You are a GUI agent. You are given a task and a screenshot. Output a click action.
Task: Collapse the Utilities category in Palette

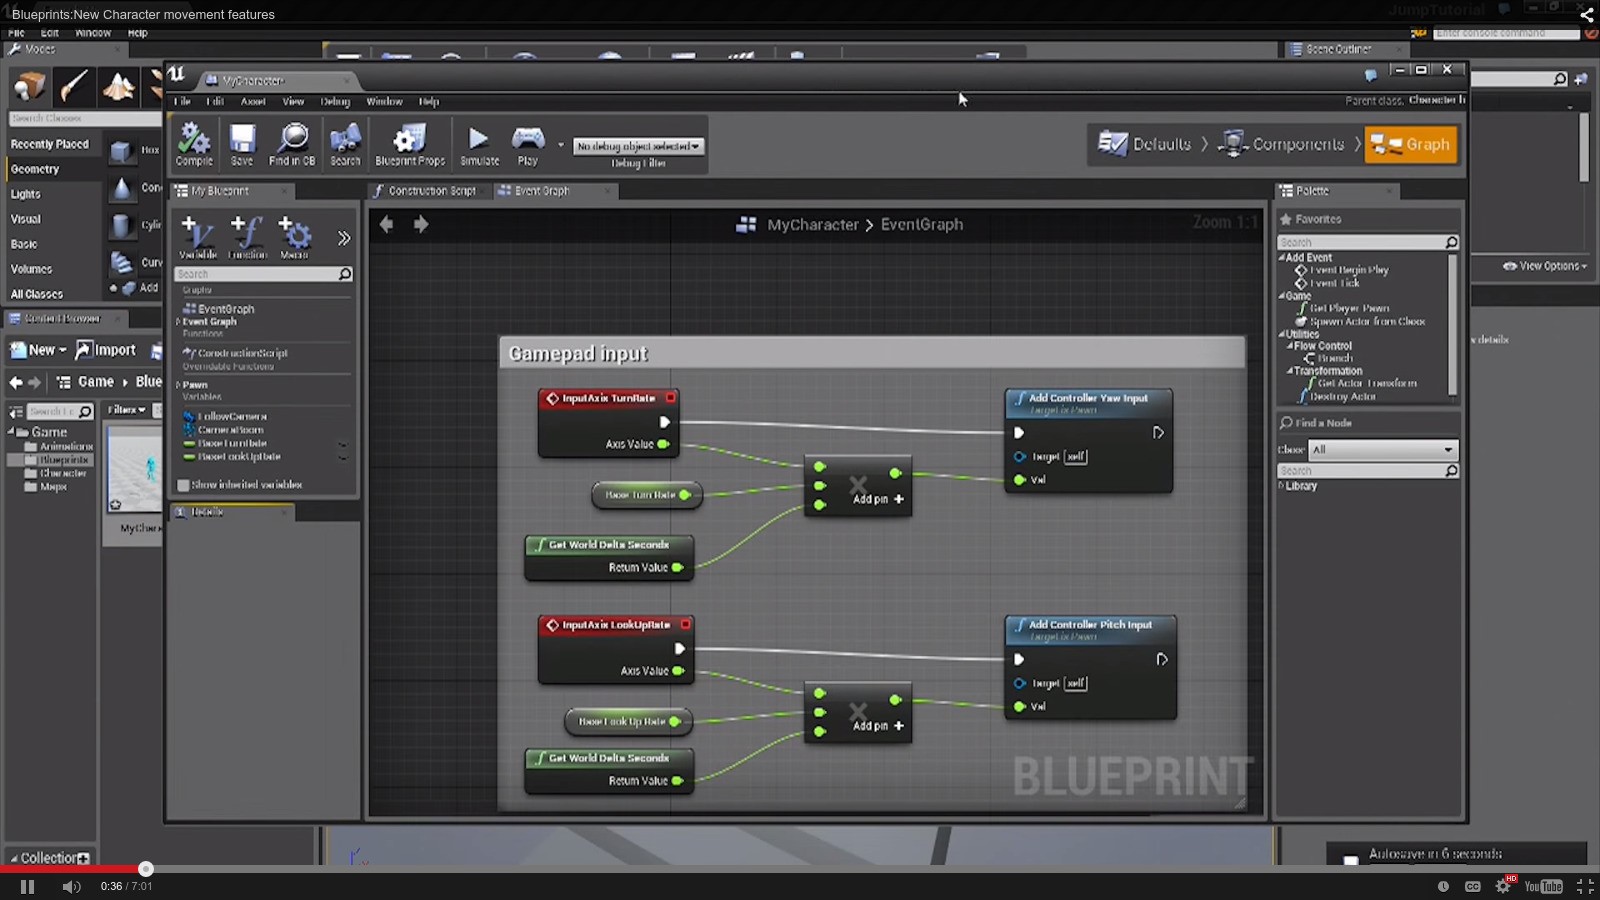coord(1282,334)
